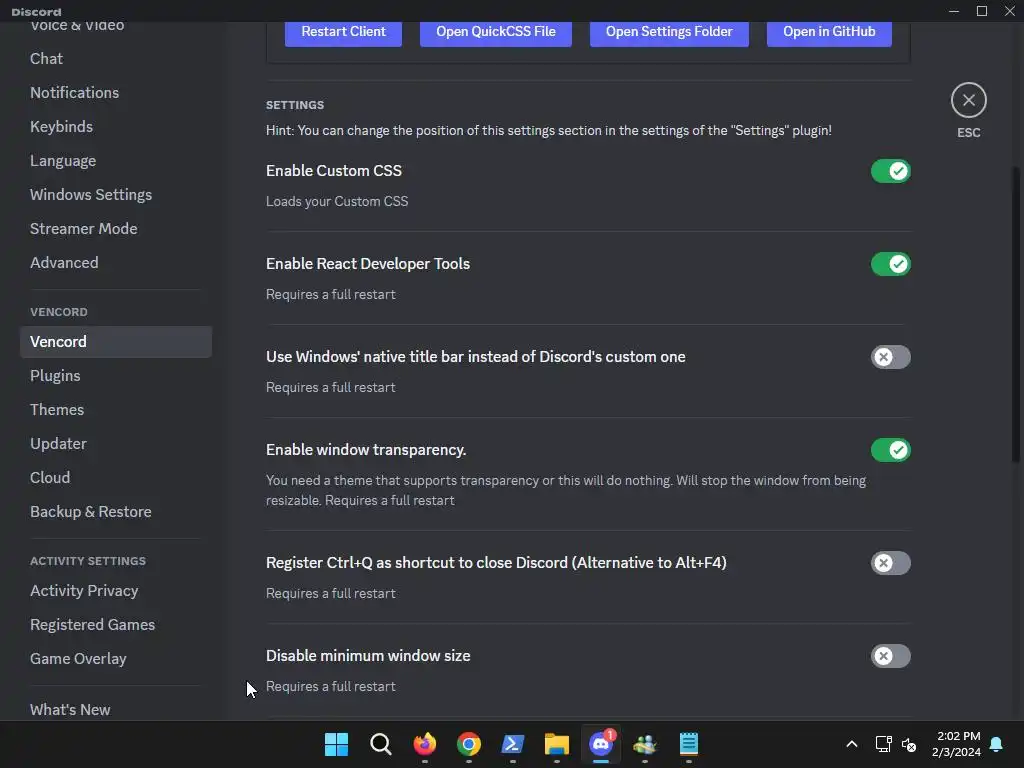Select Language in the sidebar

pos(116,161)
